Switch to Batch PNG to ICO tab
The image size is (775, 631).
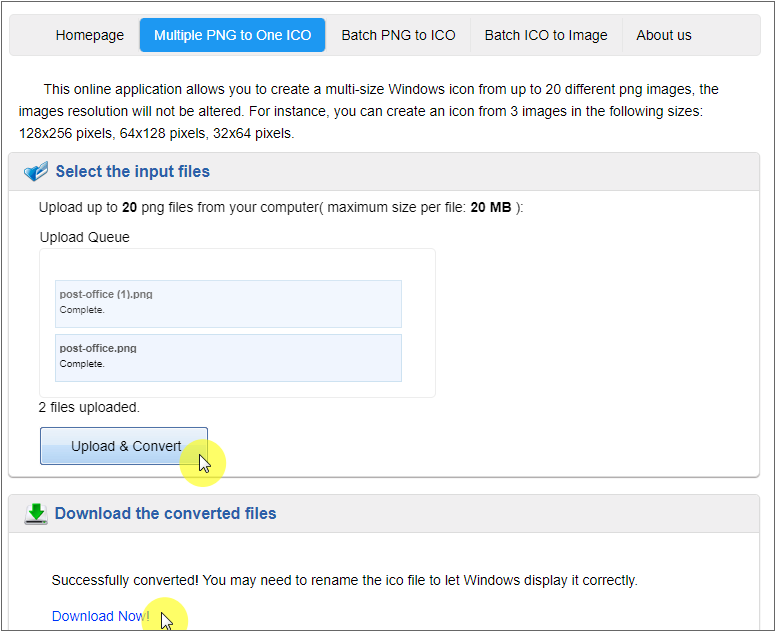[x=398, y=35]
